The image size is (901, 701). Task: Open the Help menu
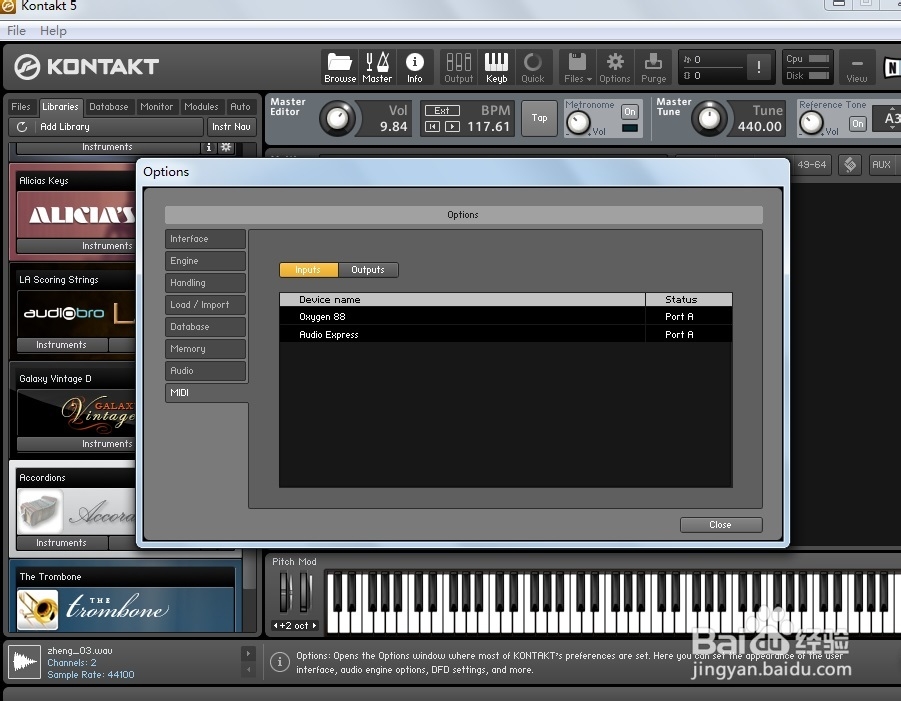click(53, 30)
